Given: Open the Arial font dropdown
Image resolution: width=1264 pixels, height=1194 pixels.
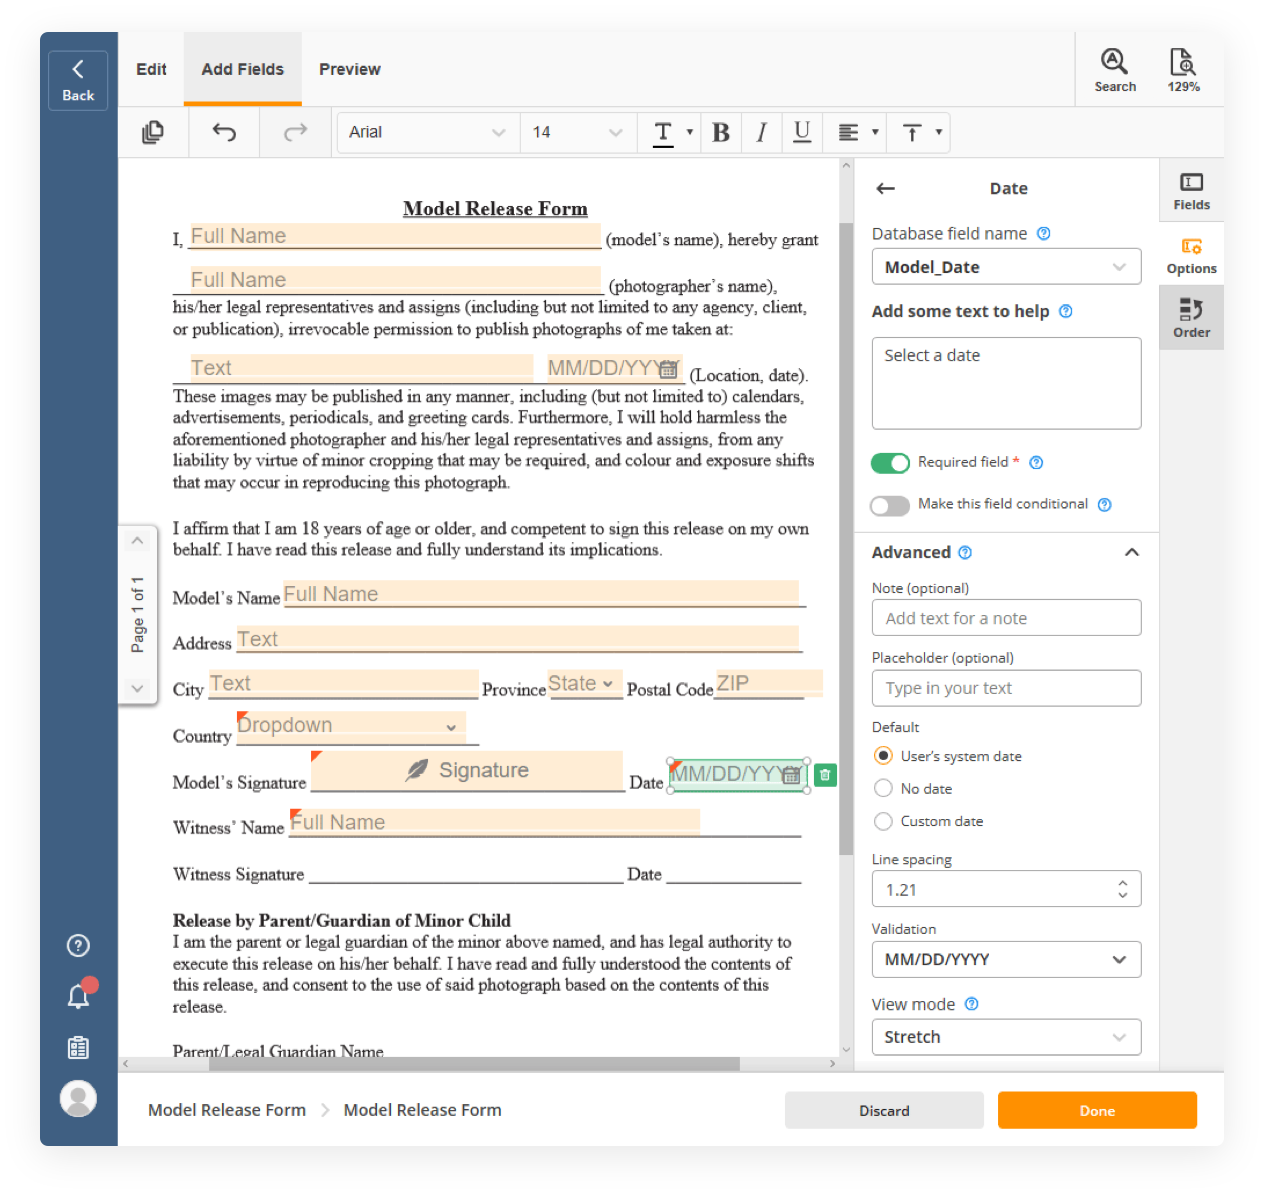Looking at the screenshot, I should point(426,132).
